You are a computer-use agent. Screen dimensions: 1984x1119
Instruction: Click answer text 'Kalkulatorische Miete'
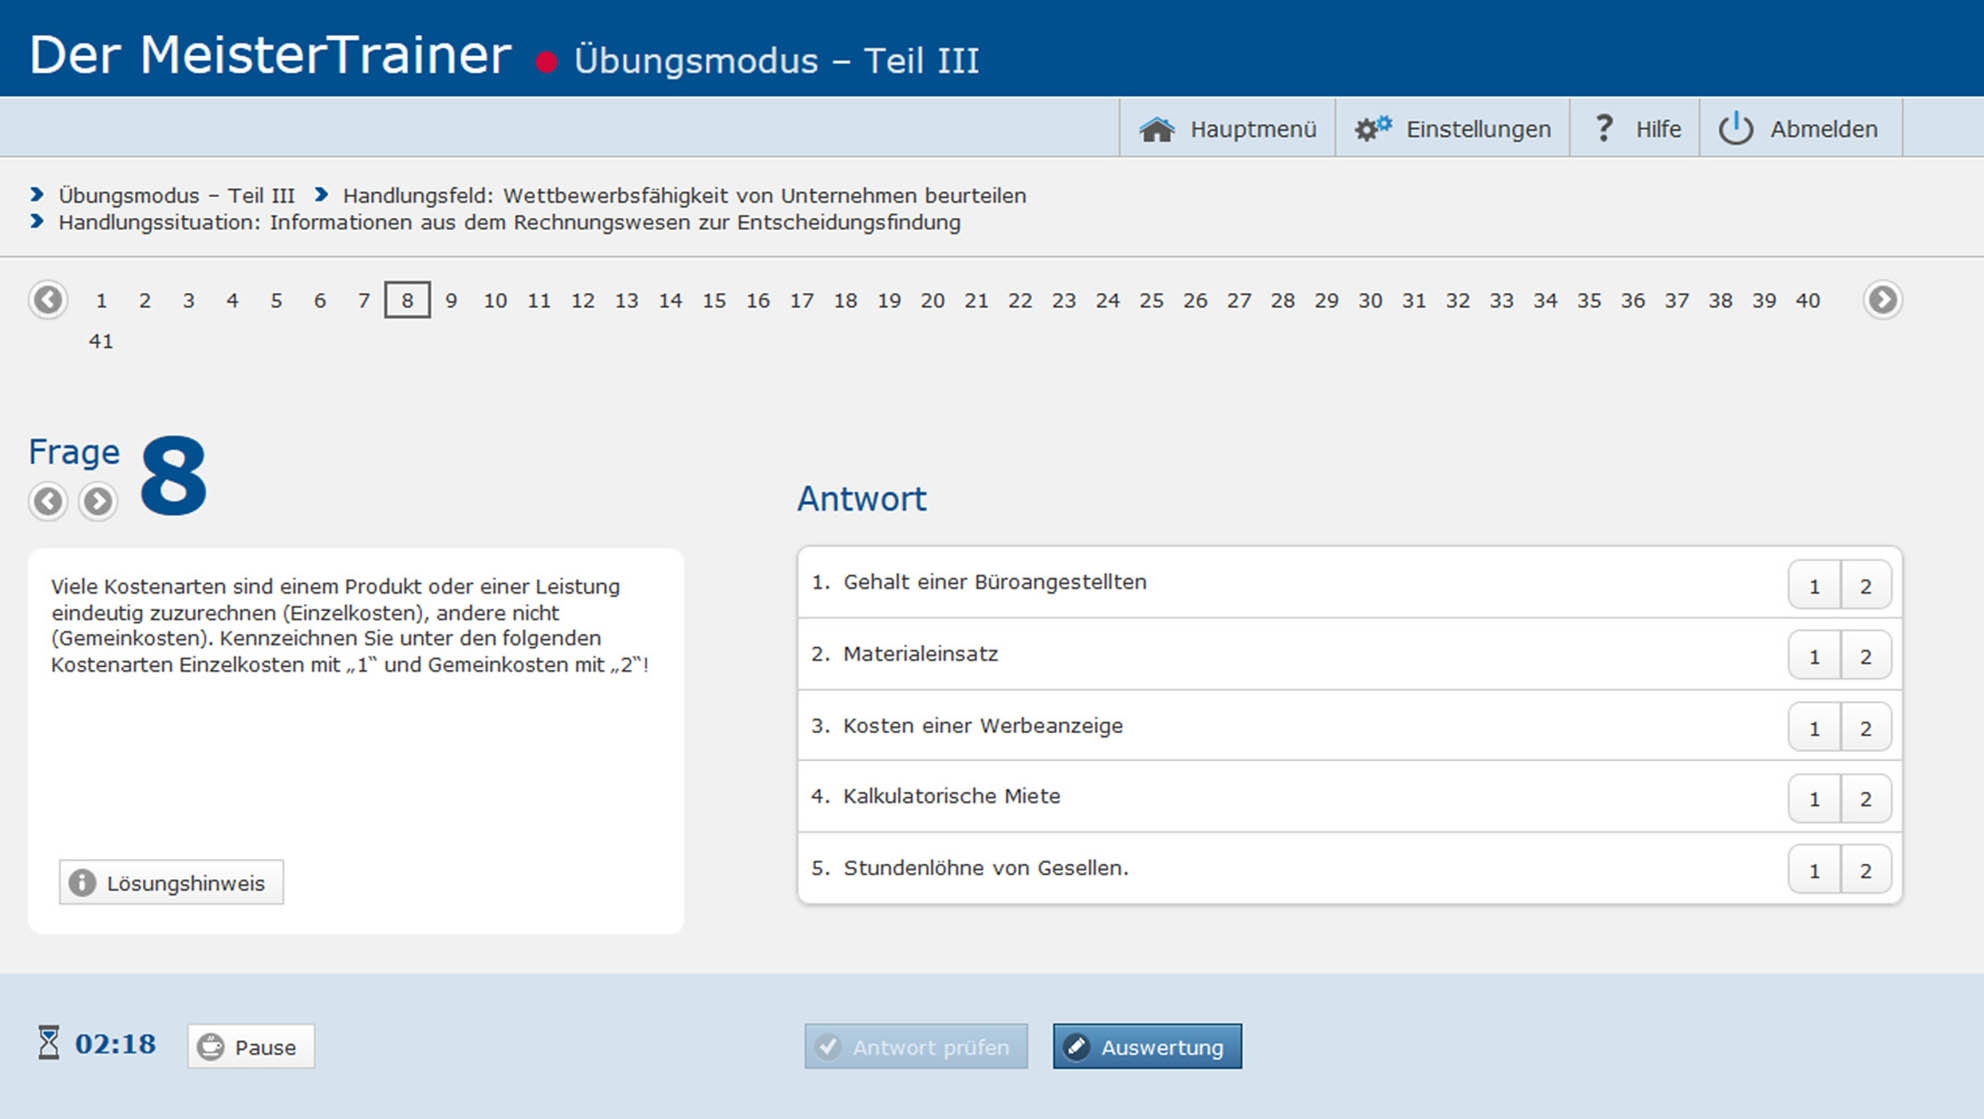click(x=951, y=796)
